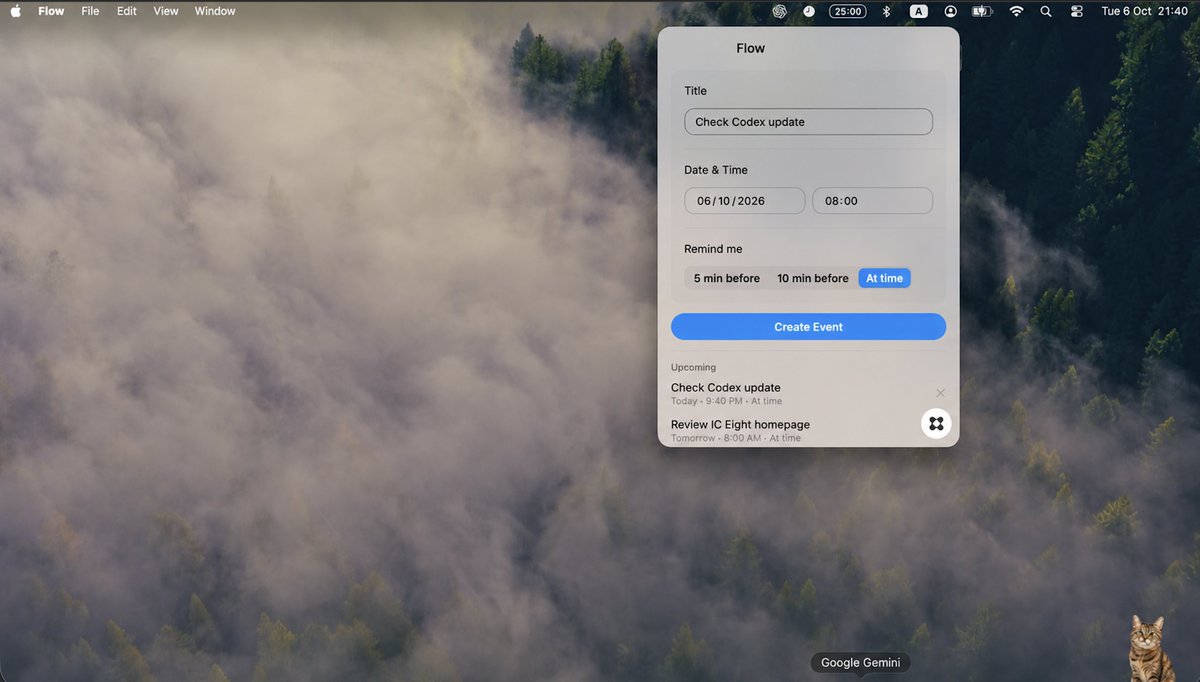Click the 'Flow' popup title
The width and height of the screenshot is (1200, 682).
(750, 48)
